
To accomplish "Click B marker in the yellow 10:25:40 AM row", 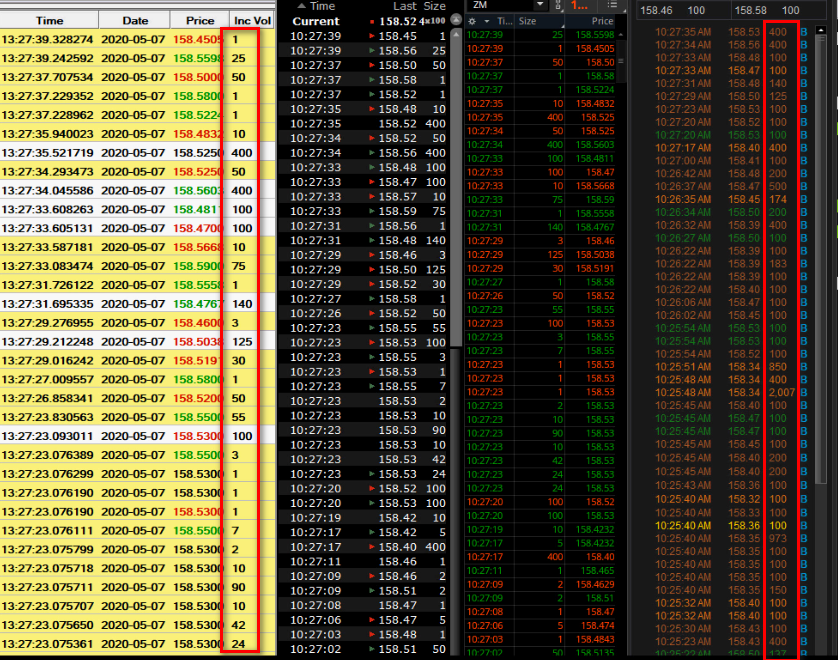I will (804, 525).
